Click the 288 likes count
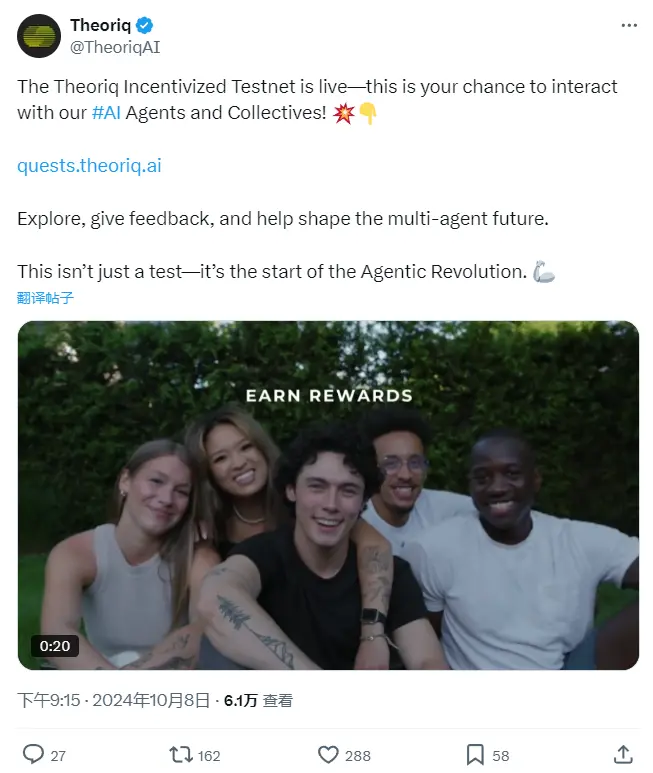 click(x=358, y=756)
